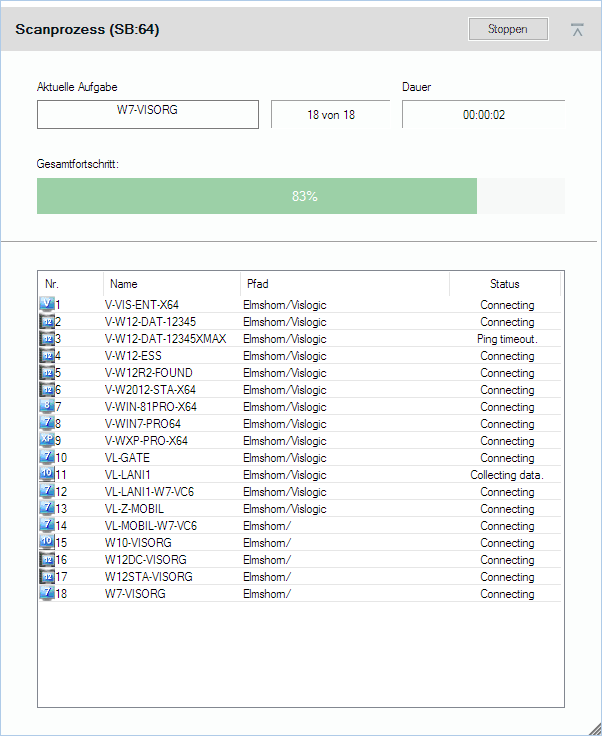
Task: Click the icon for VL-Z-MOBIL
Action: 47,508
